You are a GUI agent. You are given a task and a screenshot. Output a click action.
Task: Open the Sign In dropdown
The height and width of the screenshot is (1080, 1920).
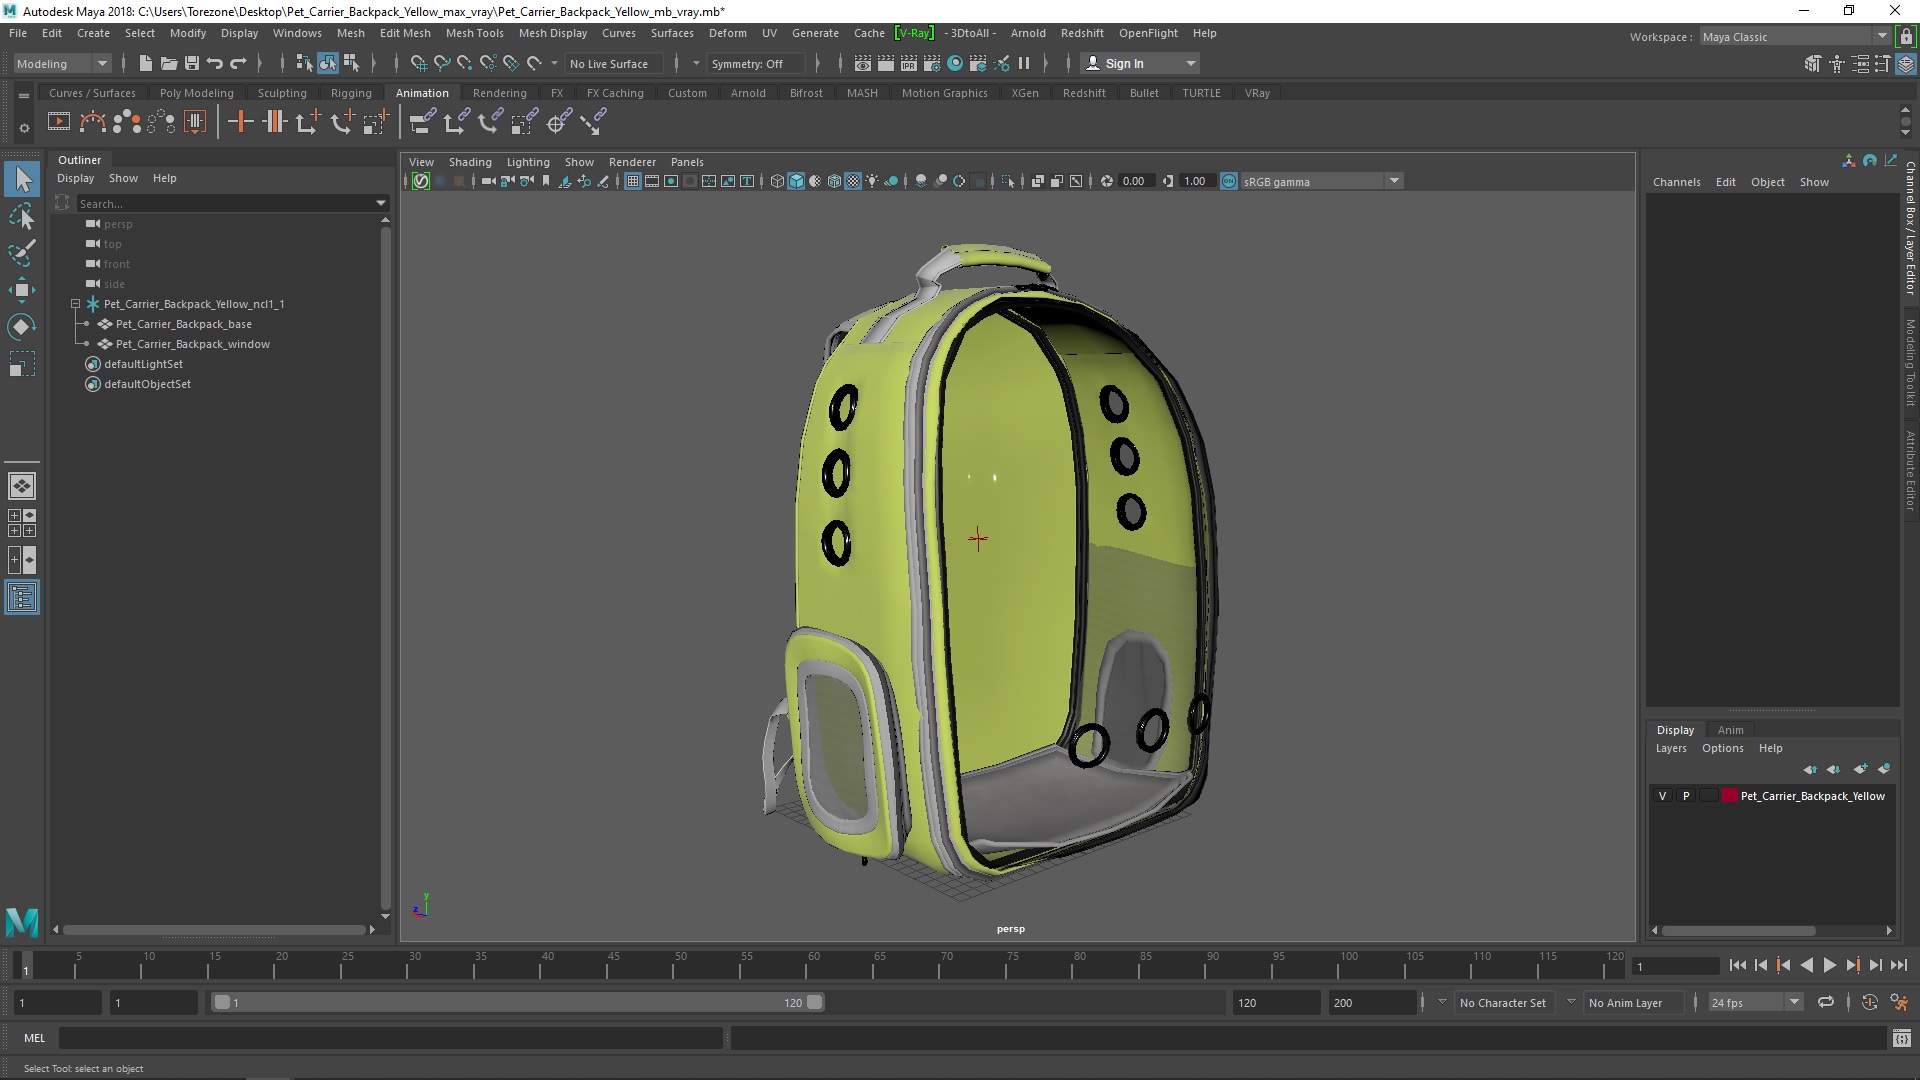tap(1141, 63)
